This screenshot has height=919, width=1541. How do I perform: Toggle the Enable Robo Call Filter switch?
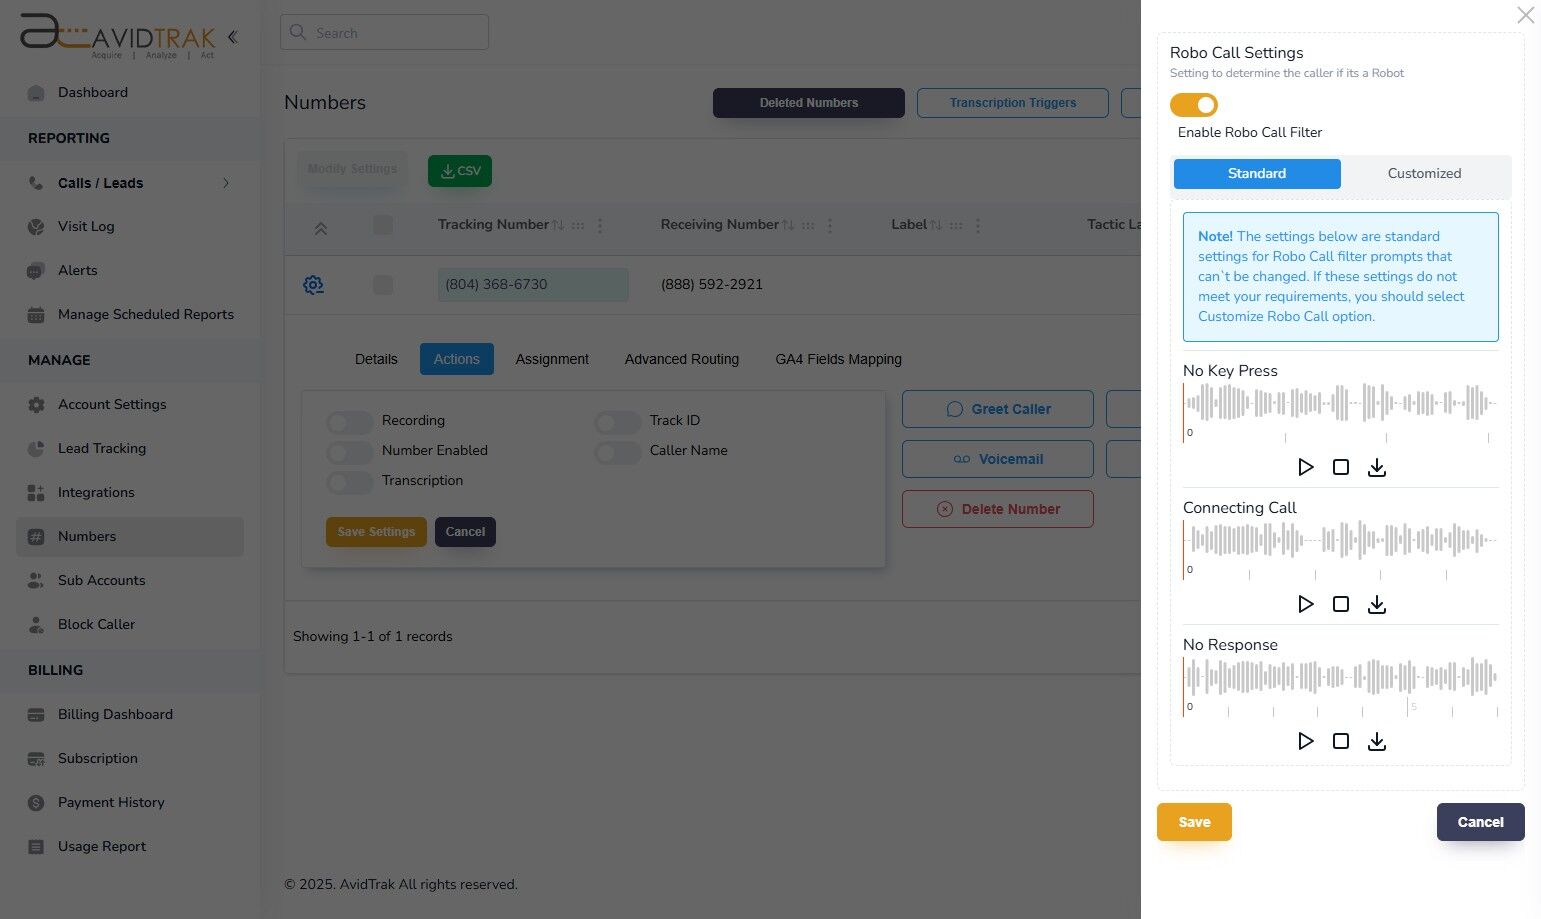1194,104
